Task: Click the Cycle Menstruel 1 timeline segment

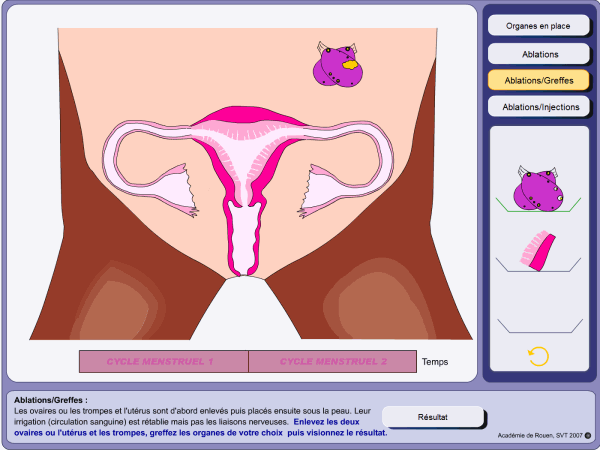Action: (x=164, y=361)
